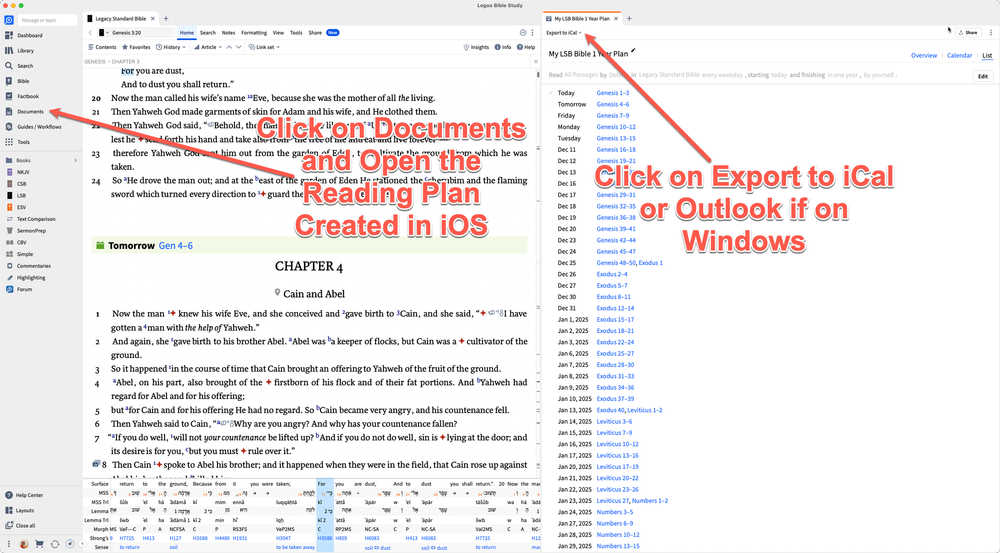Open the Formatting tab
Viewport: 1000px width, 553px height.
pyautogui.click(x=254, y=33)
